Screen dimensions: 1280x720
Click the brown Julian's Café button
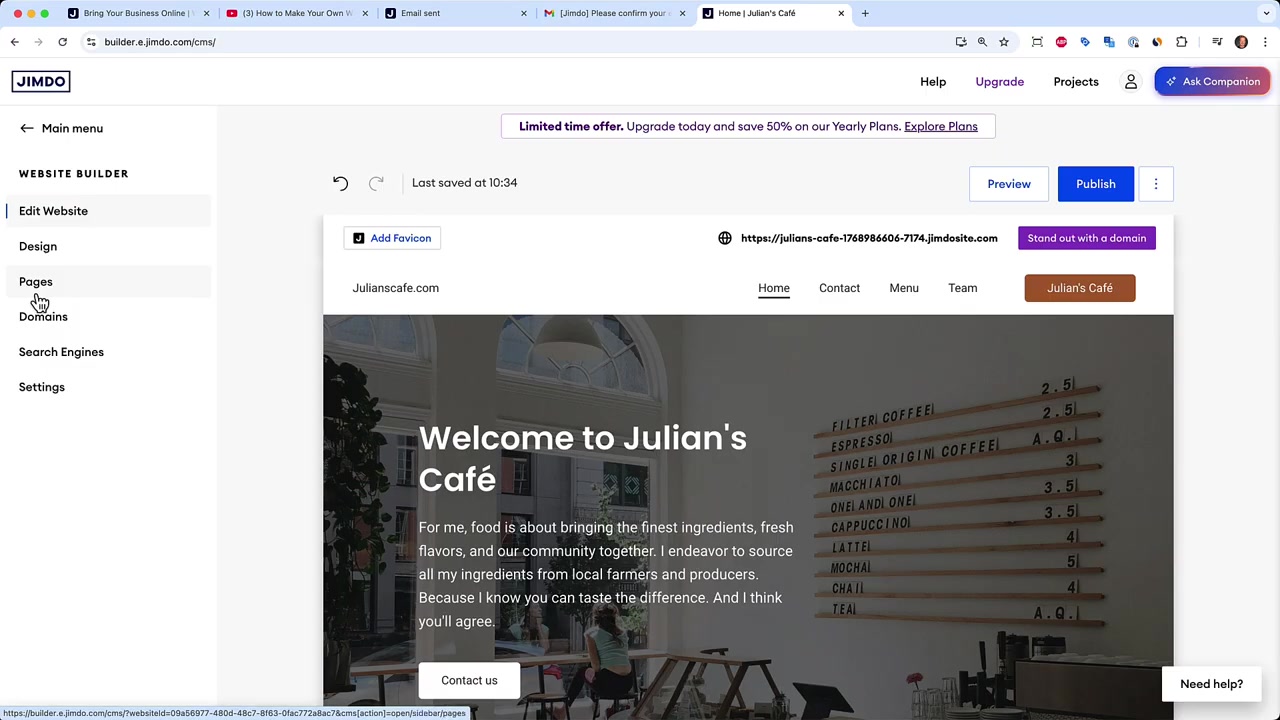tap(1079, 288)
